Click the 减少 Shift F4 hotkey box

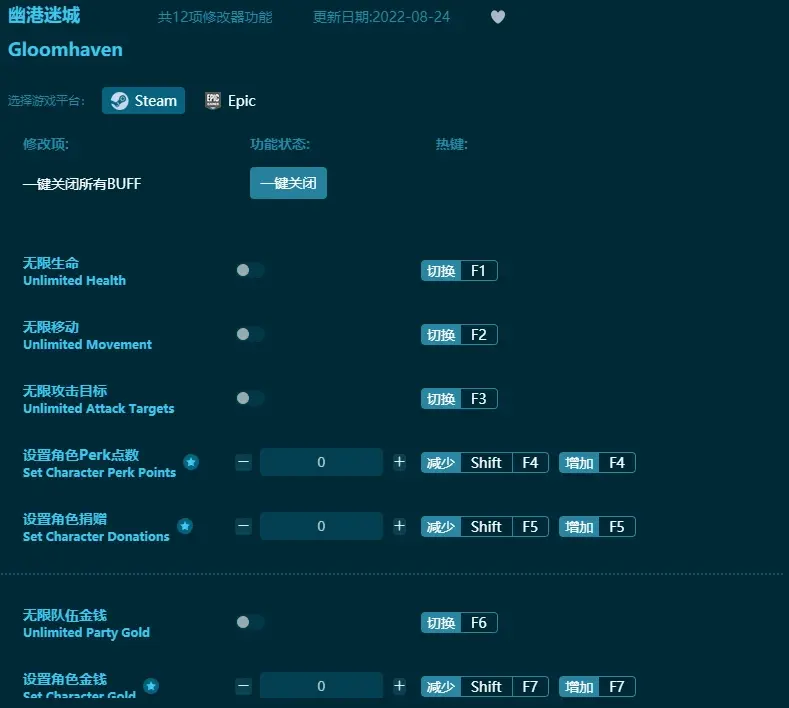485,462
